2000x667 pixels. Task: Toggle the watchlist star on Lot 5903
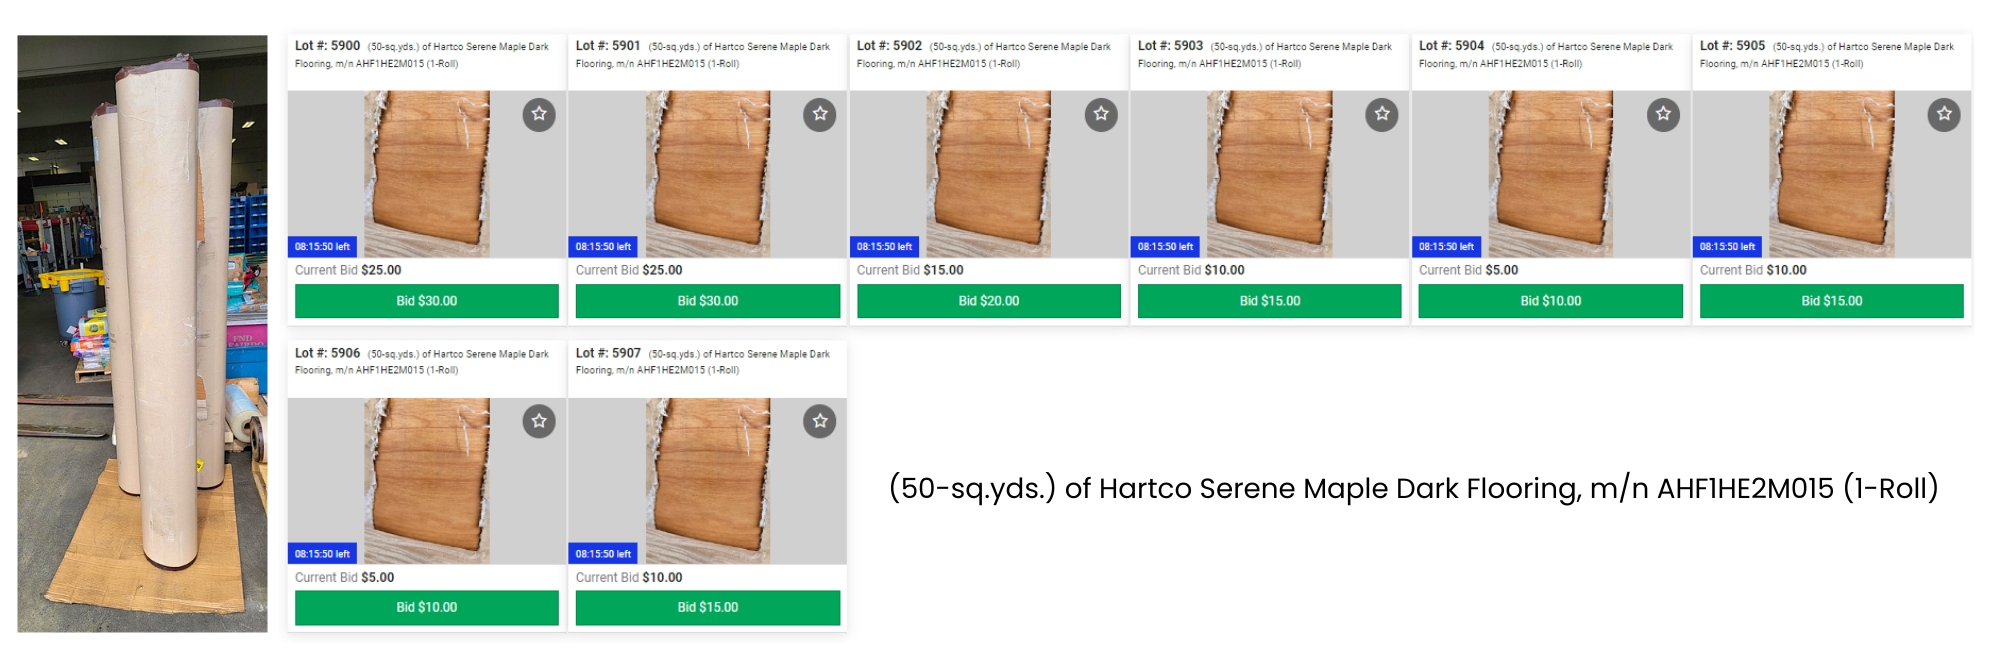click(1382, 114)
